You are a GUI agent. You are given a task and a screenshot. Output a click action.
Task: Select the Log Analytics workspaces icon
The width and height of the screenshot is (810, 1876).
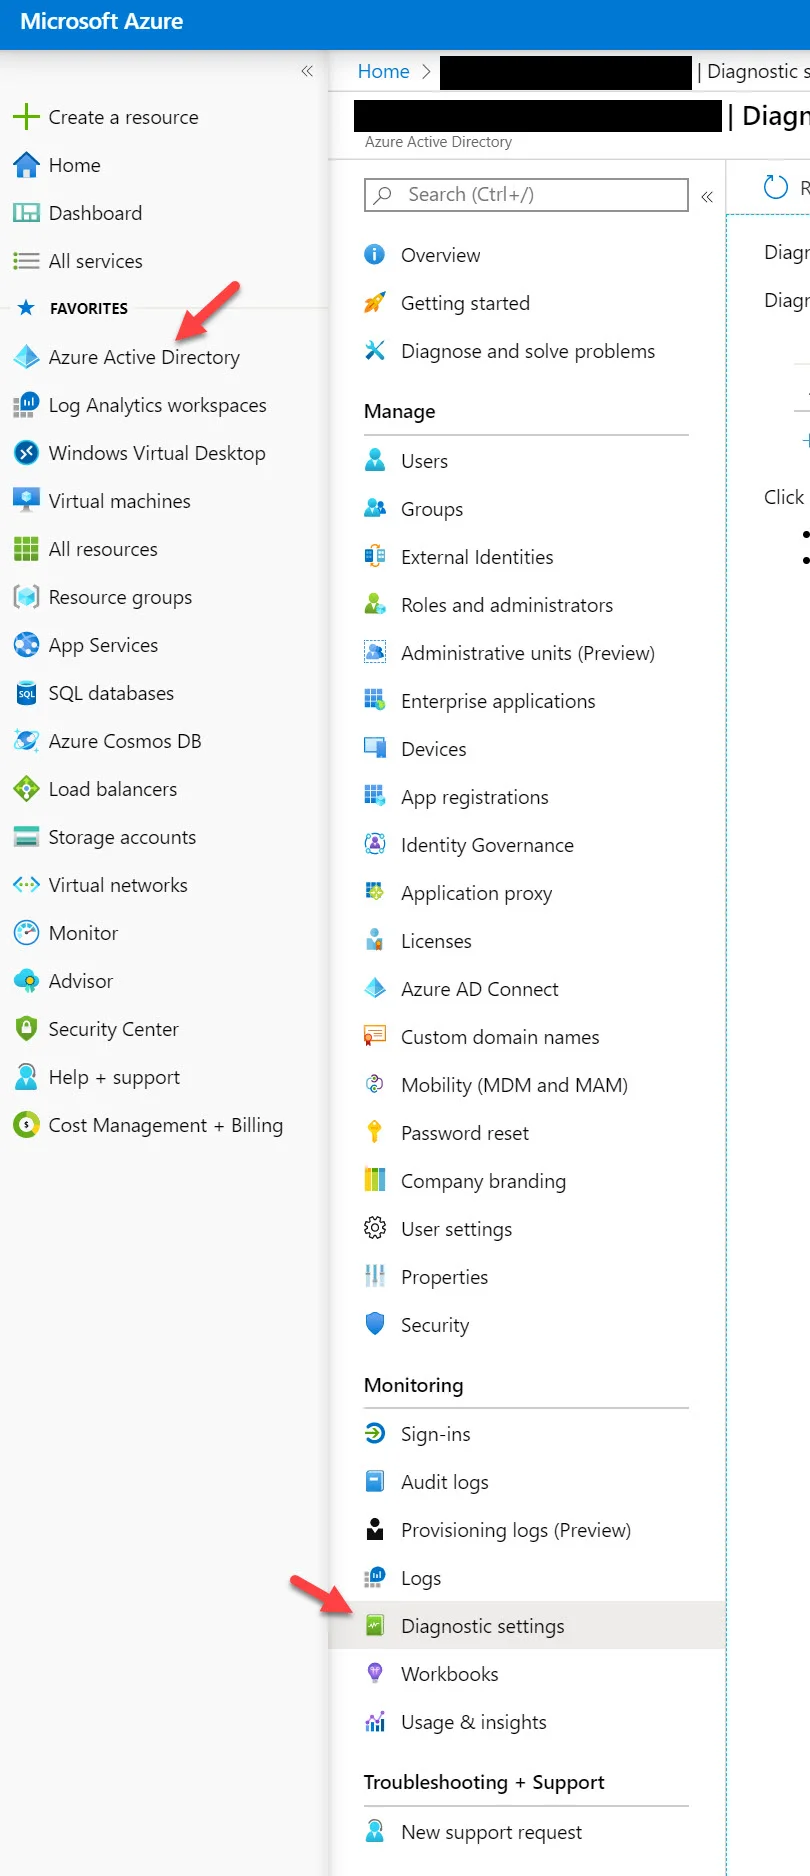point(26,405)
